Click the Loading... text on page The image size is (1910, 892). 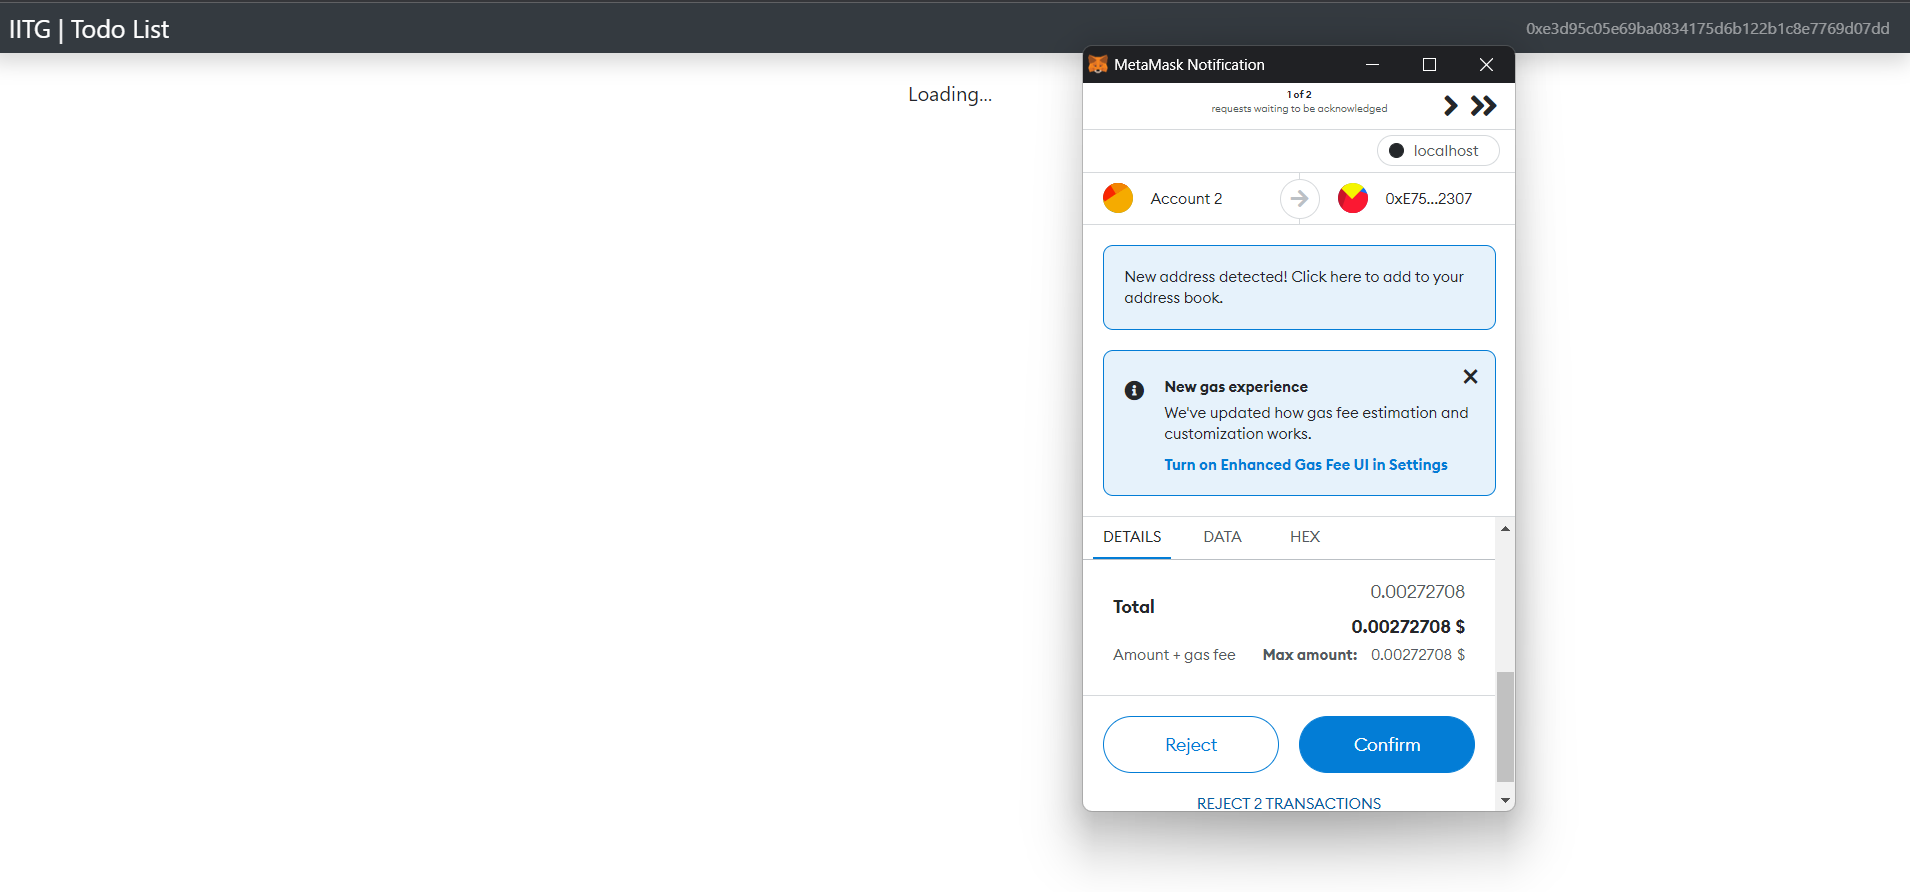click(x=950, y=94)
